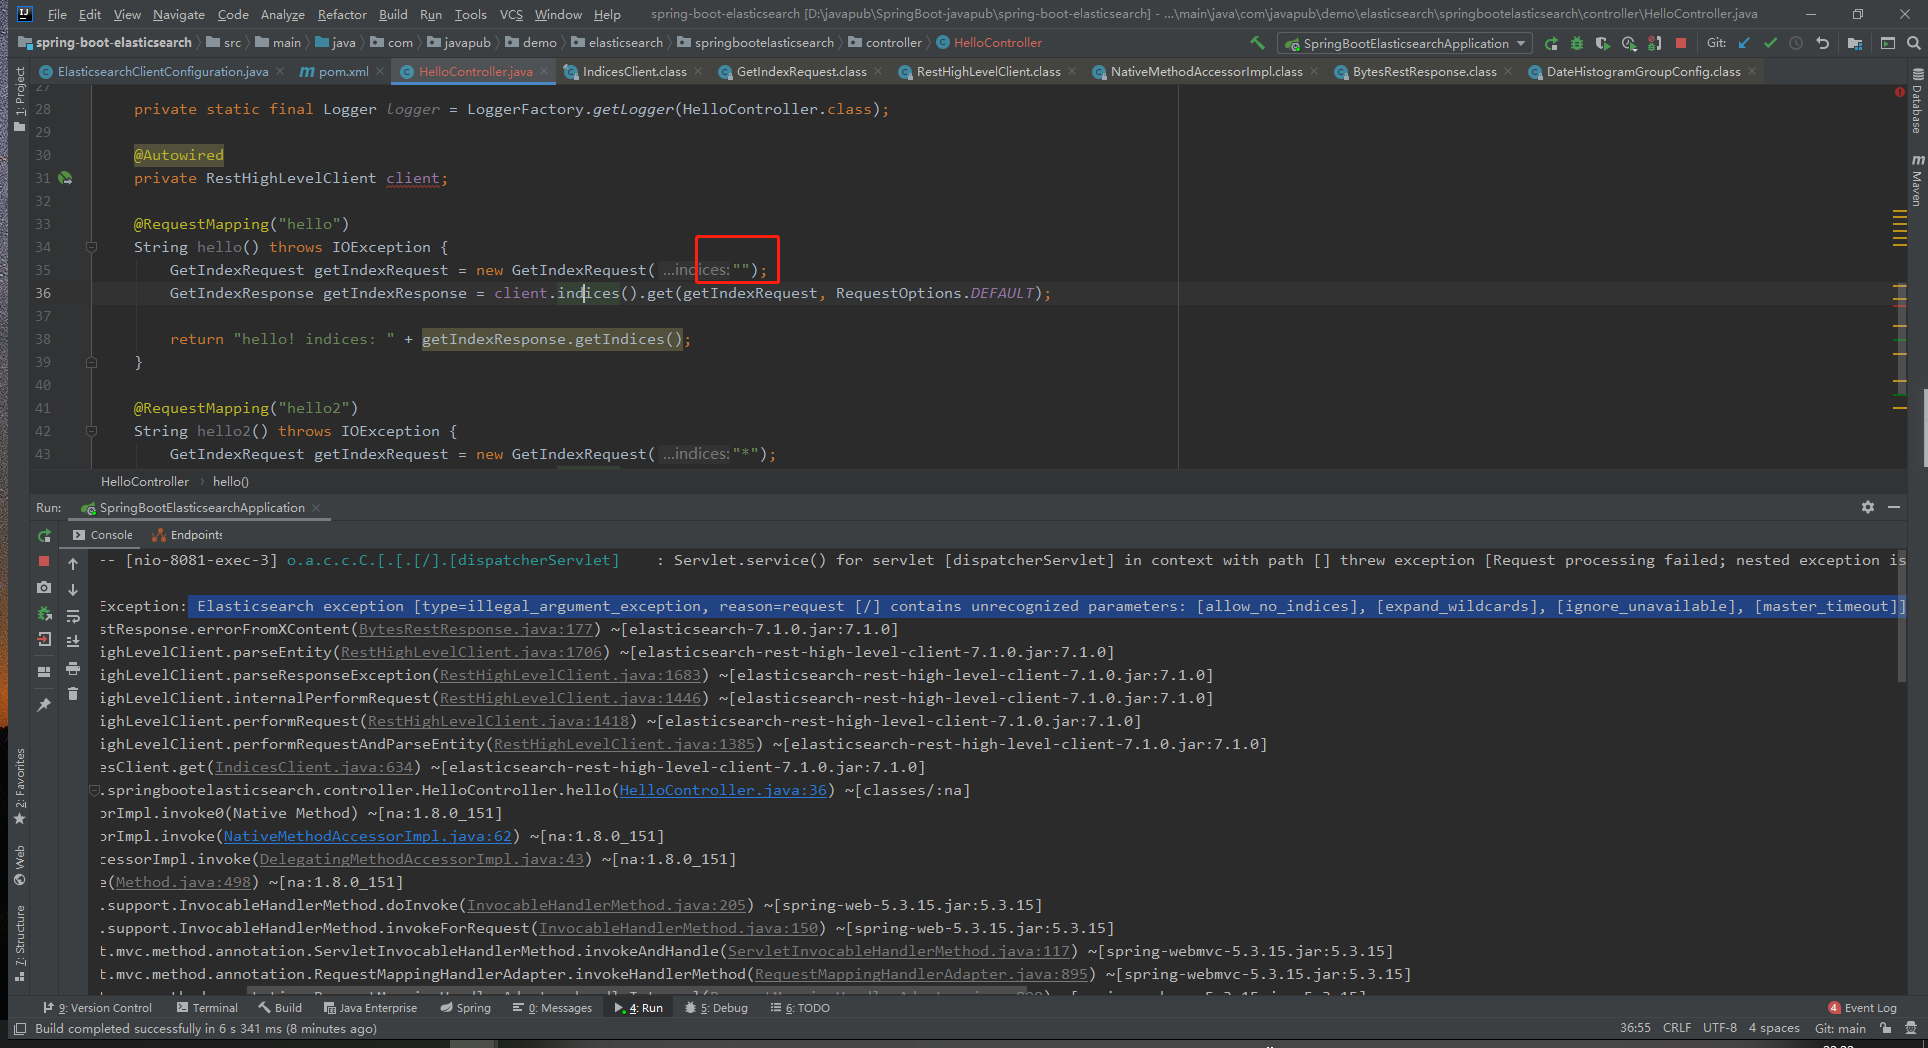
Task: Click the Rerun icon in Run panel
Action: point(44,536)
